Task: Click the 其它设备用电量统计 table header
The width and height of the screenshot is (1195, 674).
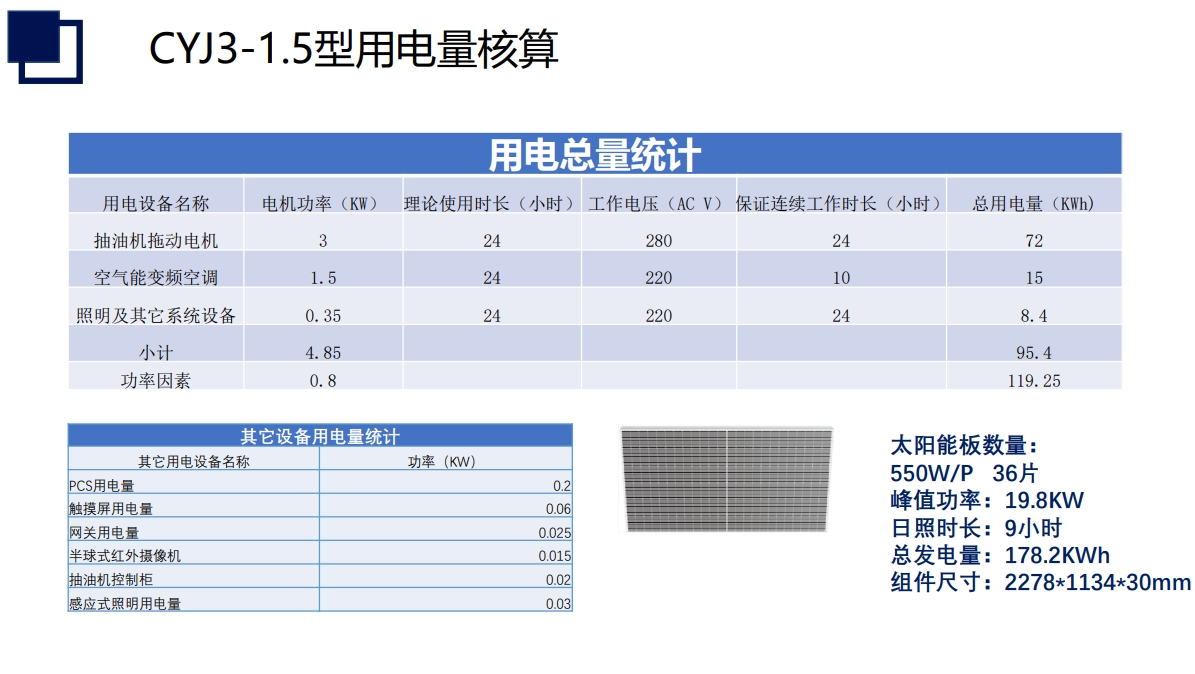Action: pos(320,435)
